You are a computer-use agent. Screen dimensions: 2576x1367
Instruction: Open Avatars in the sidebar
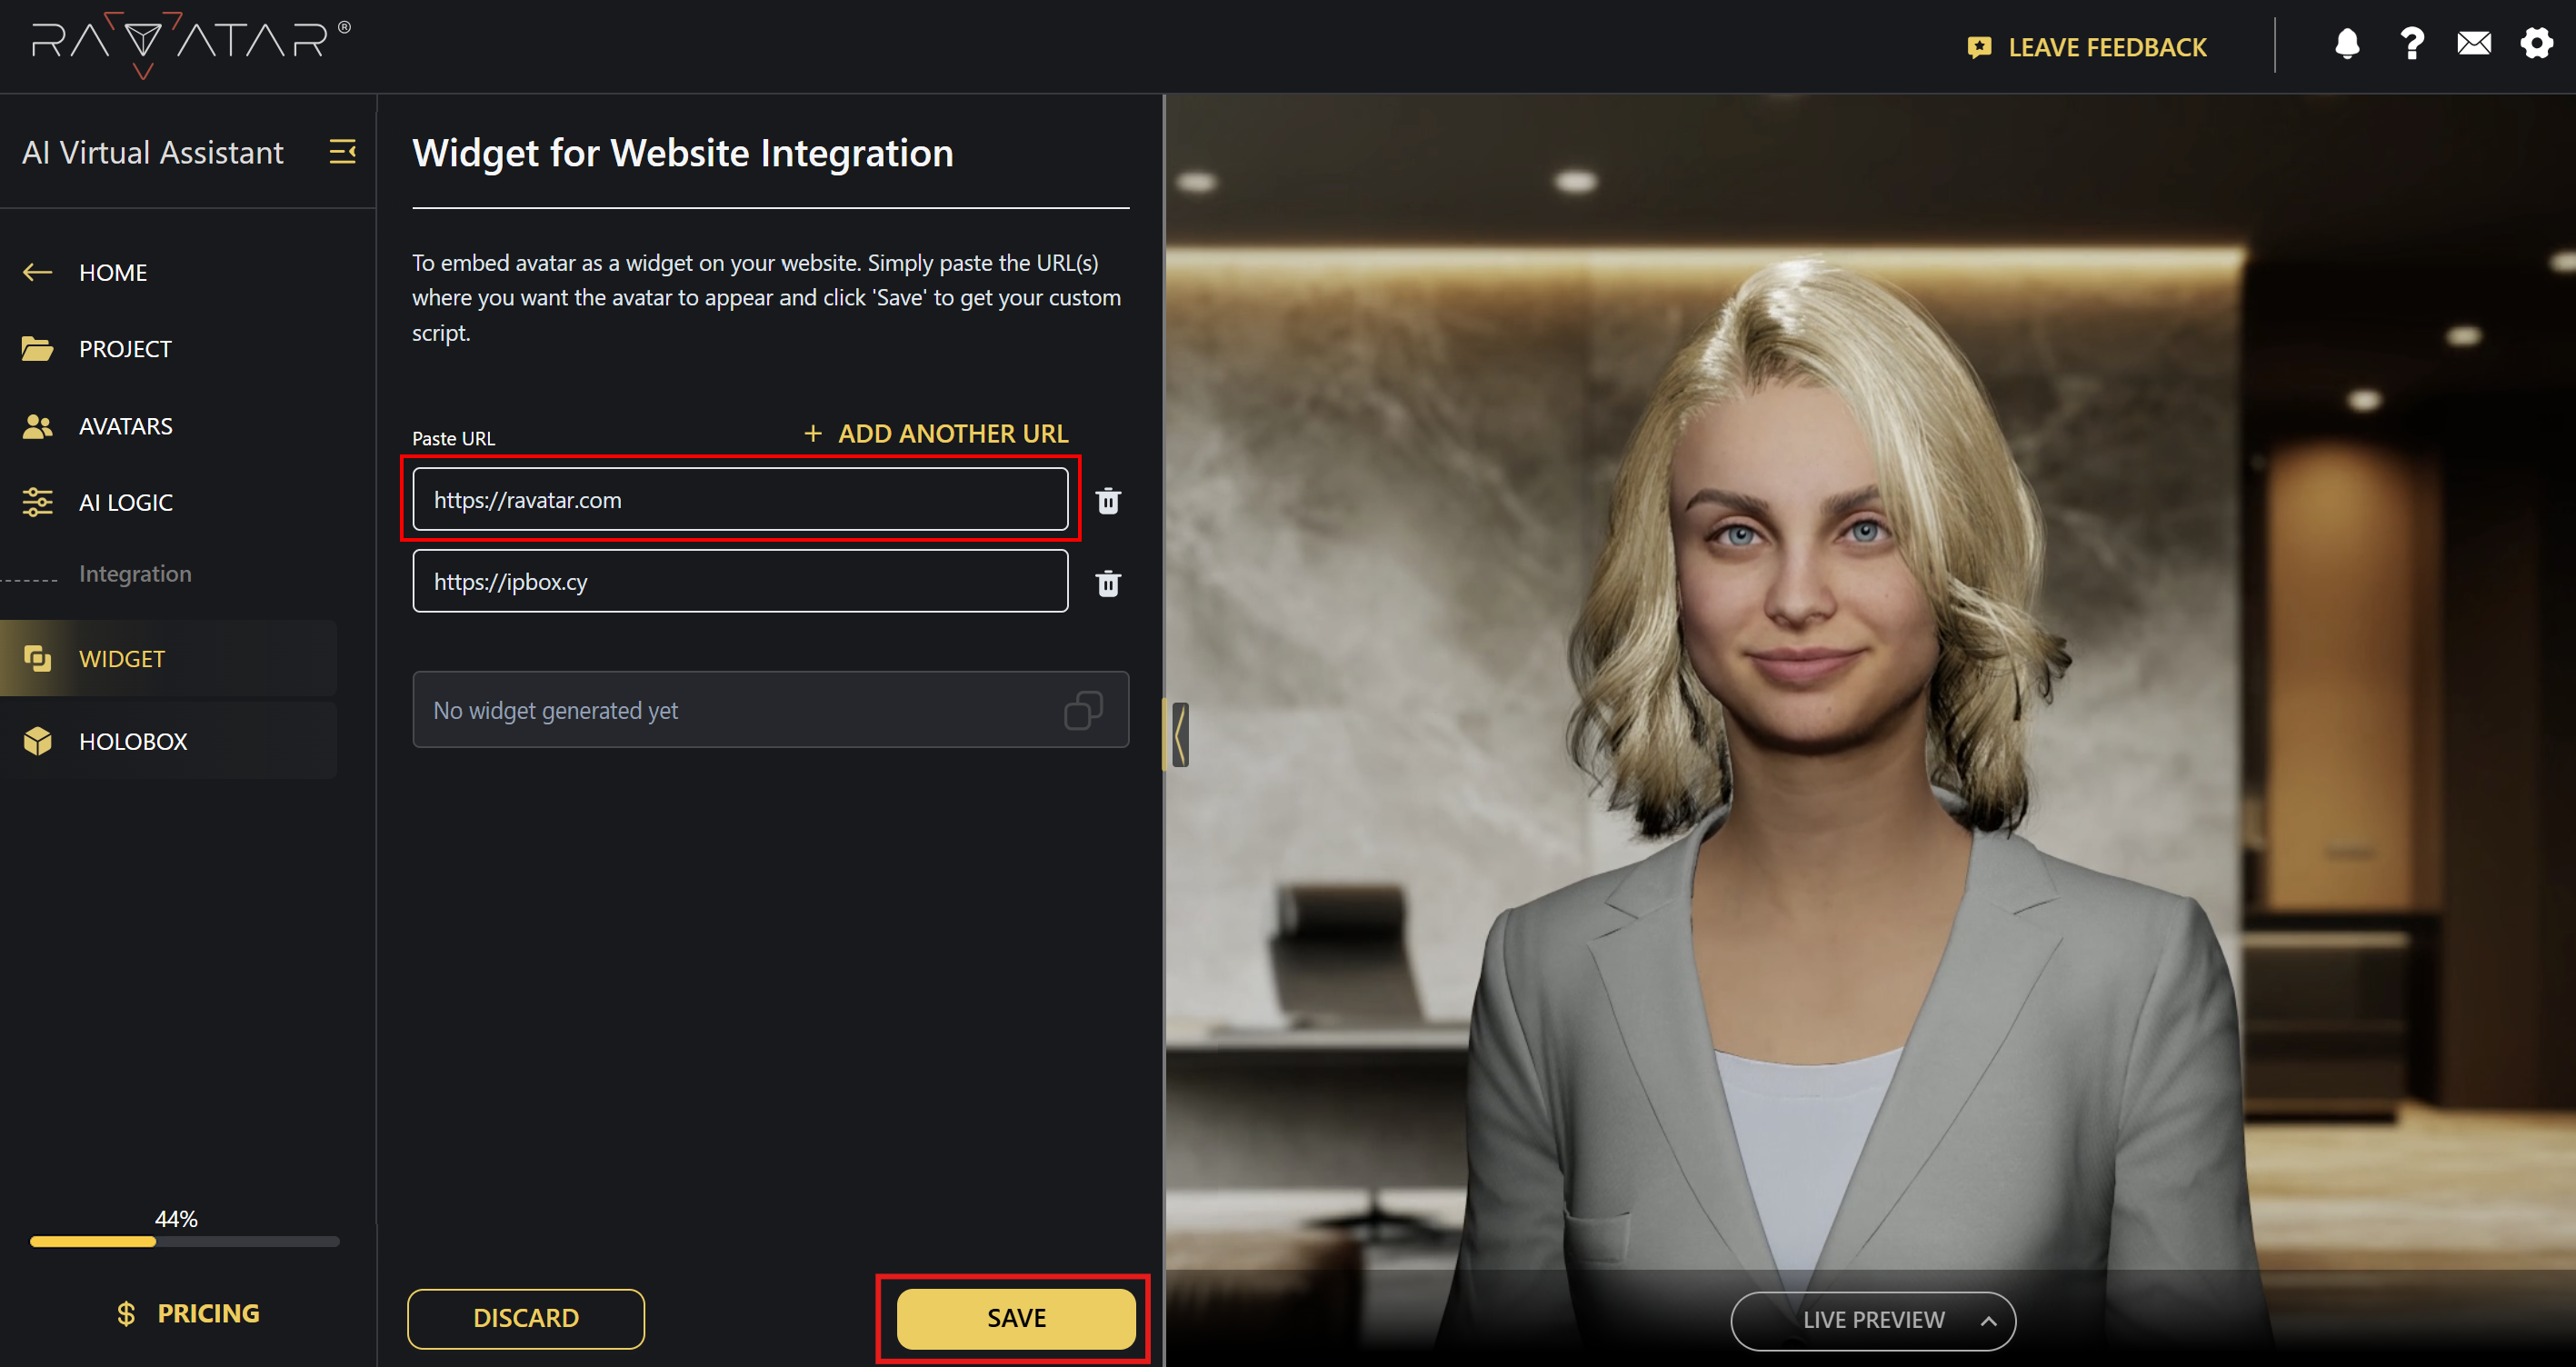click(x=125, y=426)
